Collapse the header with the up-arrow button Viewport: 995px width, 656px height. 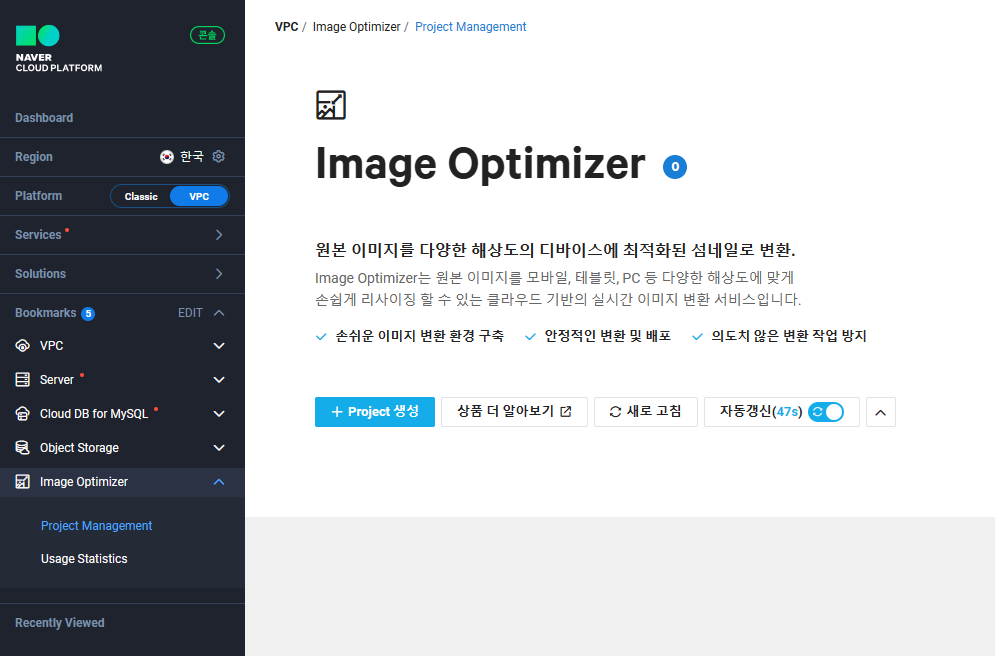pyautogui.click(x=880, y=412)
